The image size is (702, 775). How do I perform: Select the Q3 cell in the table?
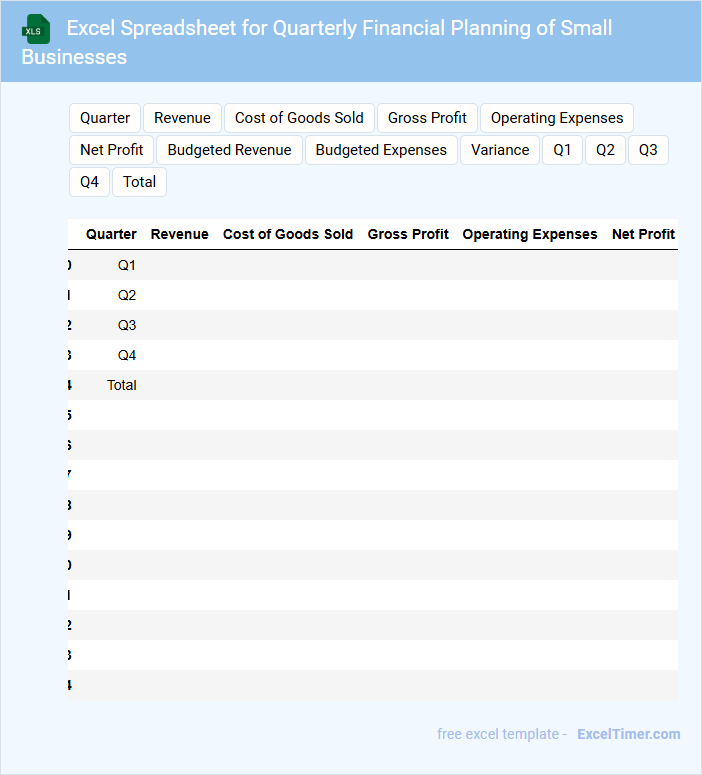click(127, 326)
